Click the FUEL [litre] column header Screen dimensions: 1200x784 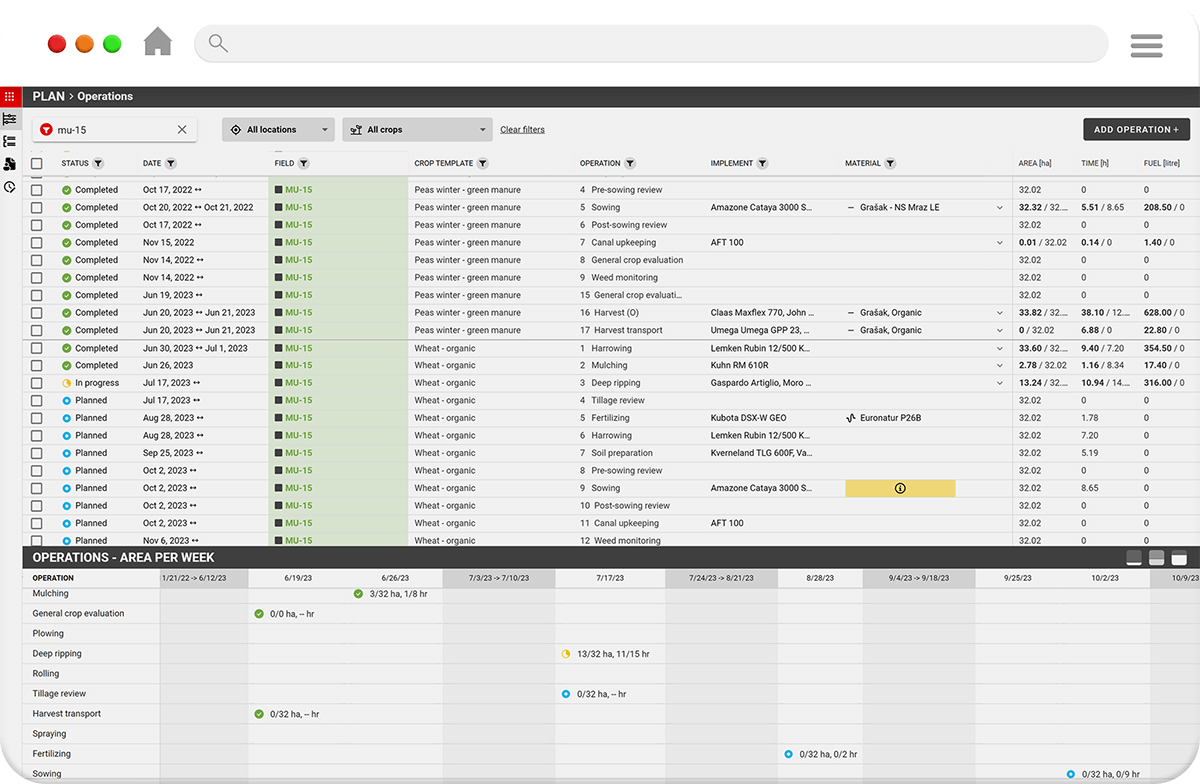tap(1162, 163)
